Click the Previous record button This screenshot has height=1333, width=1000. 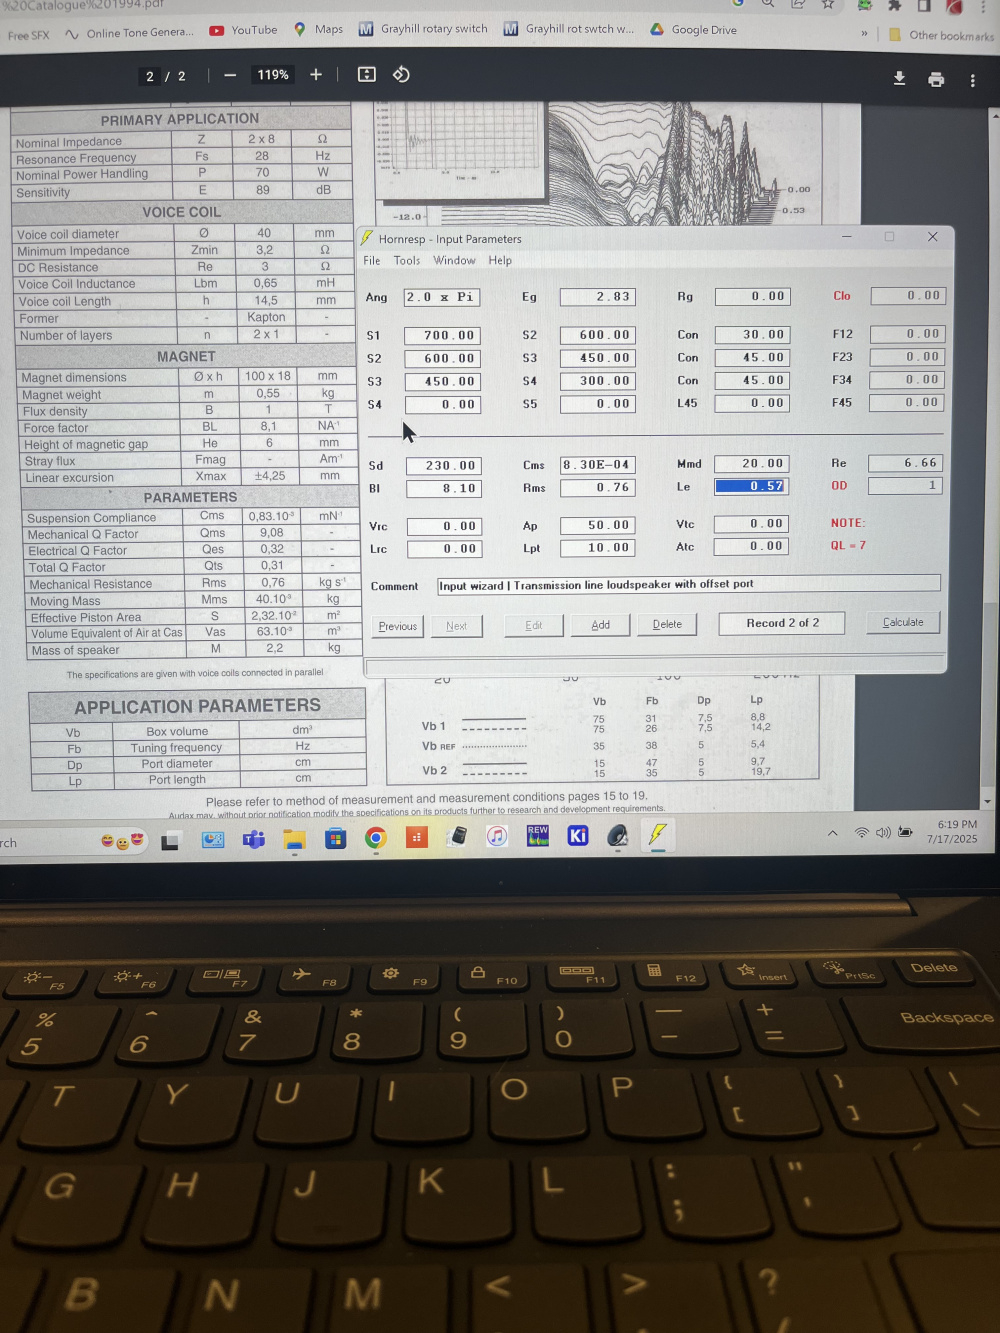(x=398, y=626)
